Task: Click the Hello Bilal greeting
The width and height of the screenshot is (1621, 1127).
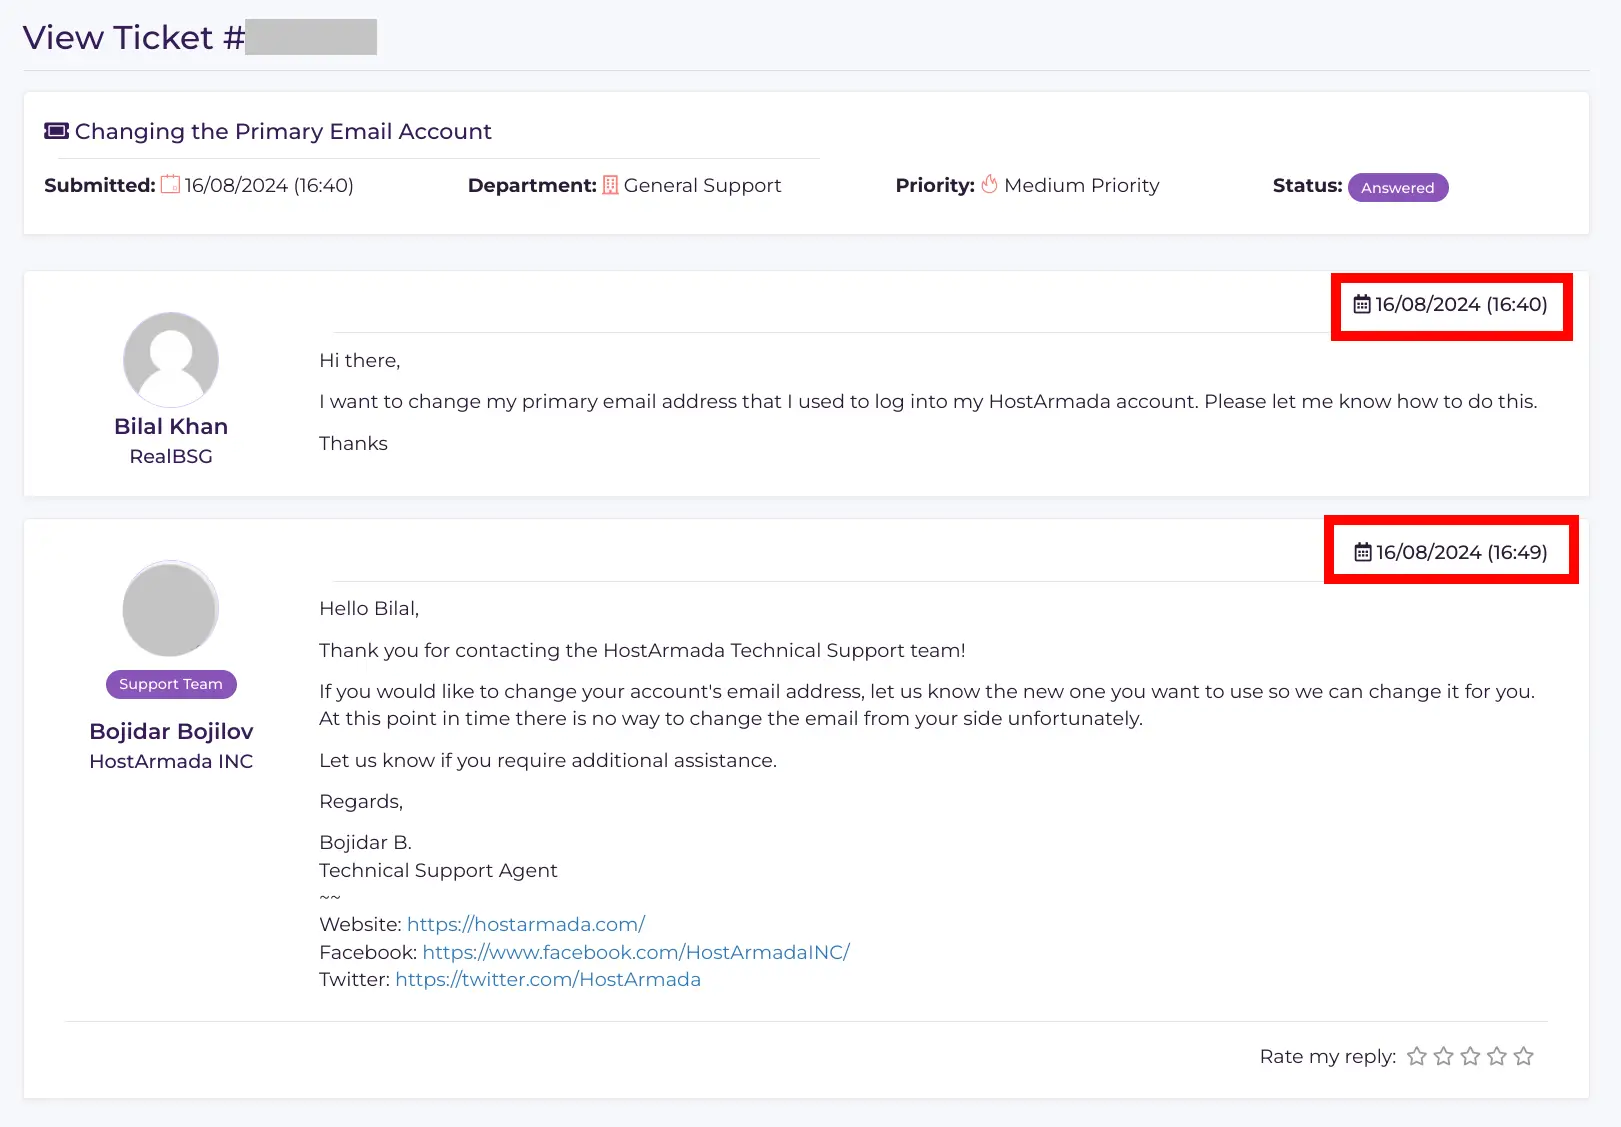Action: pos(369,608)
